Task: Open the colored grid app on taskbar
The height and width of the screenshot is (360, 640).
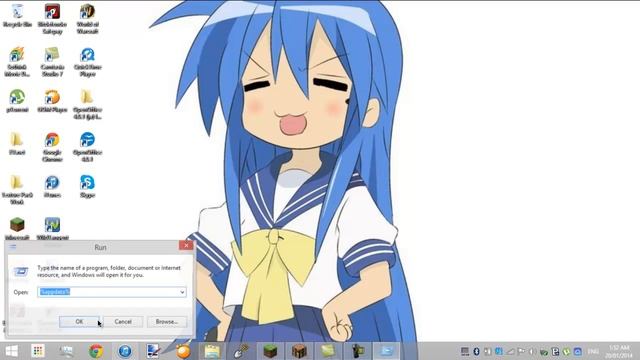Action: tap(38, 351)
